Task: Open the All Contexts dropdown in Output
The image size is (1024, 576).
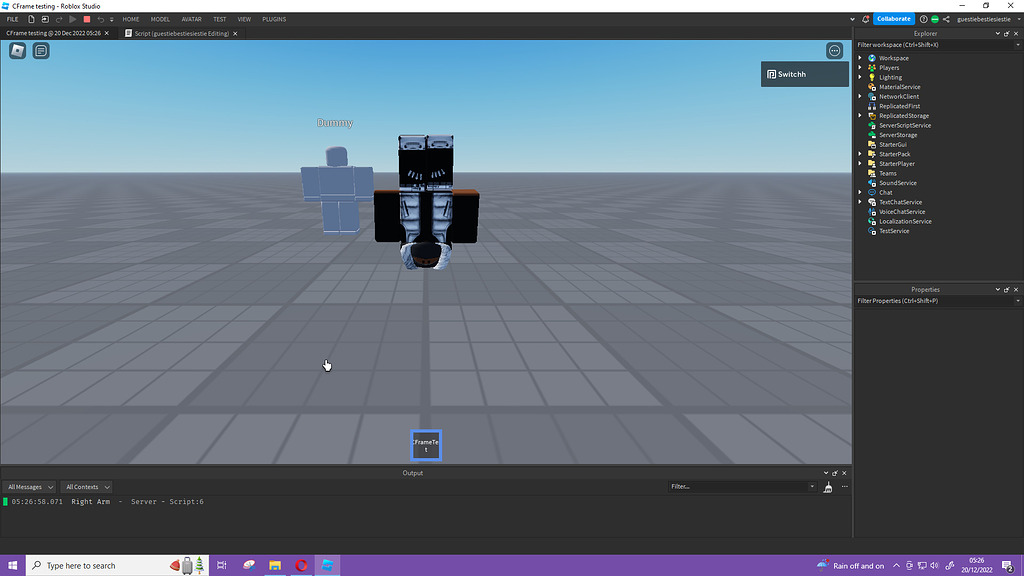Action: coord(86,487)
